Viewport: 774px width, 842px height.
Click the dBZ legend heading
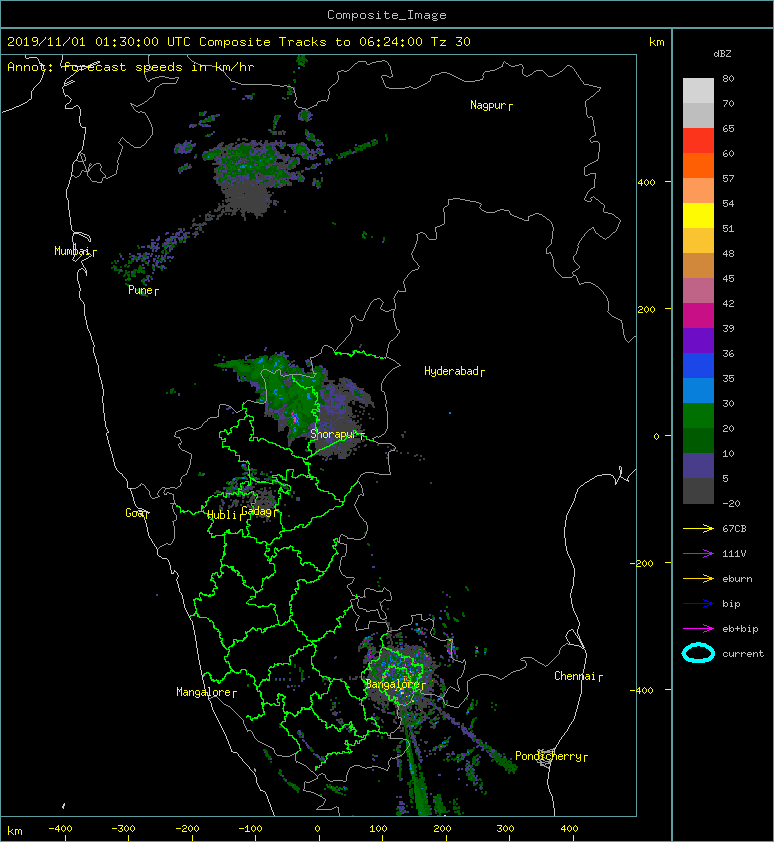click(722, 54)
